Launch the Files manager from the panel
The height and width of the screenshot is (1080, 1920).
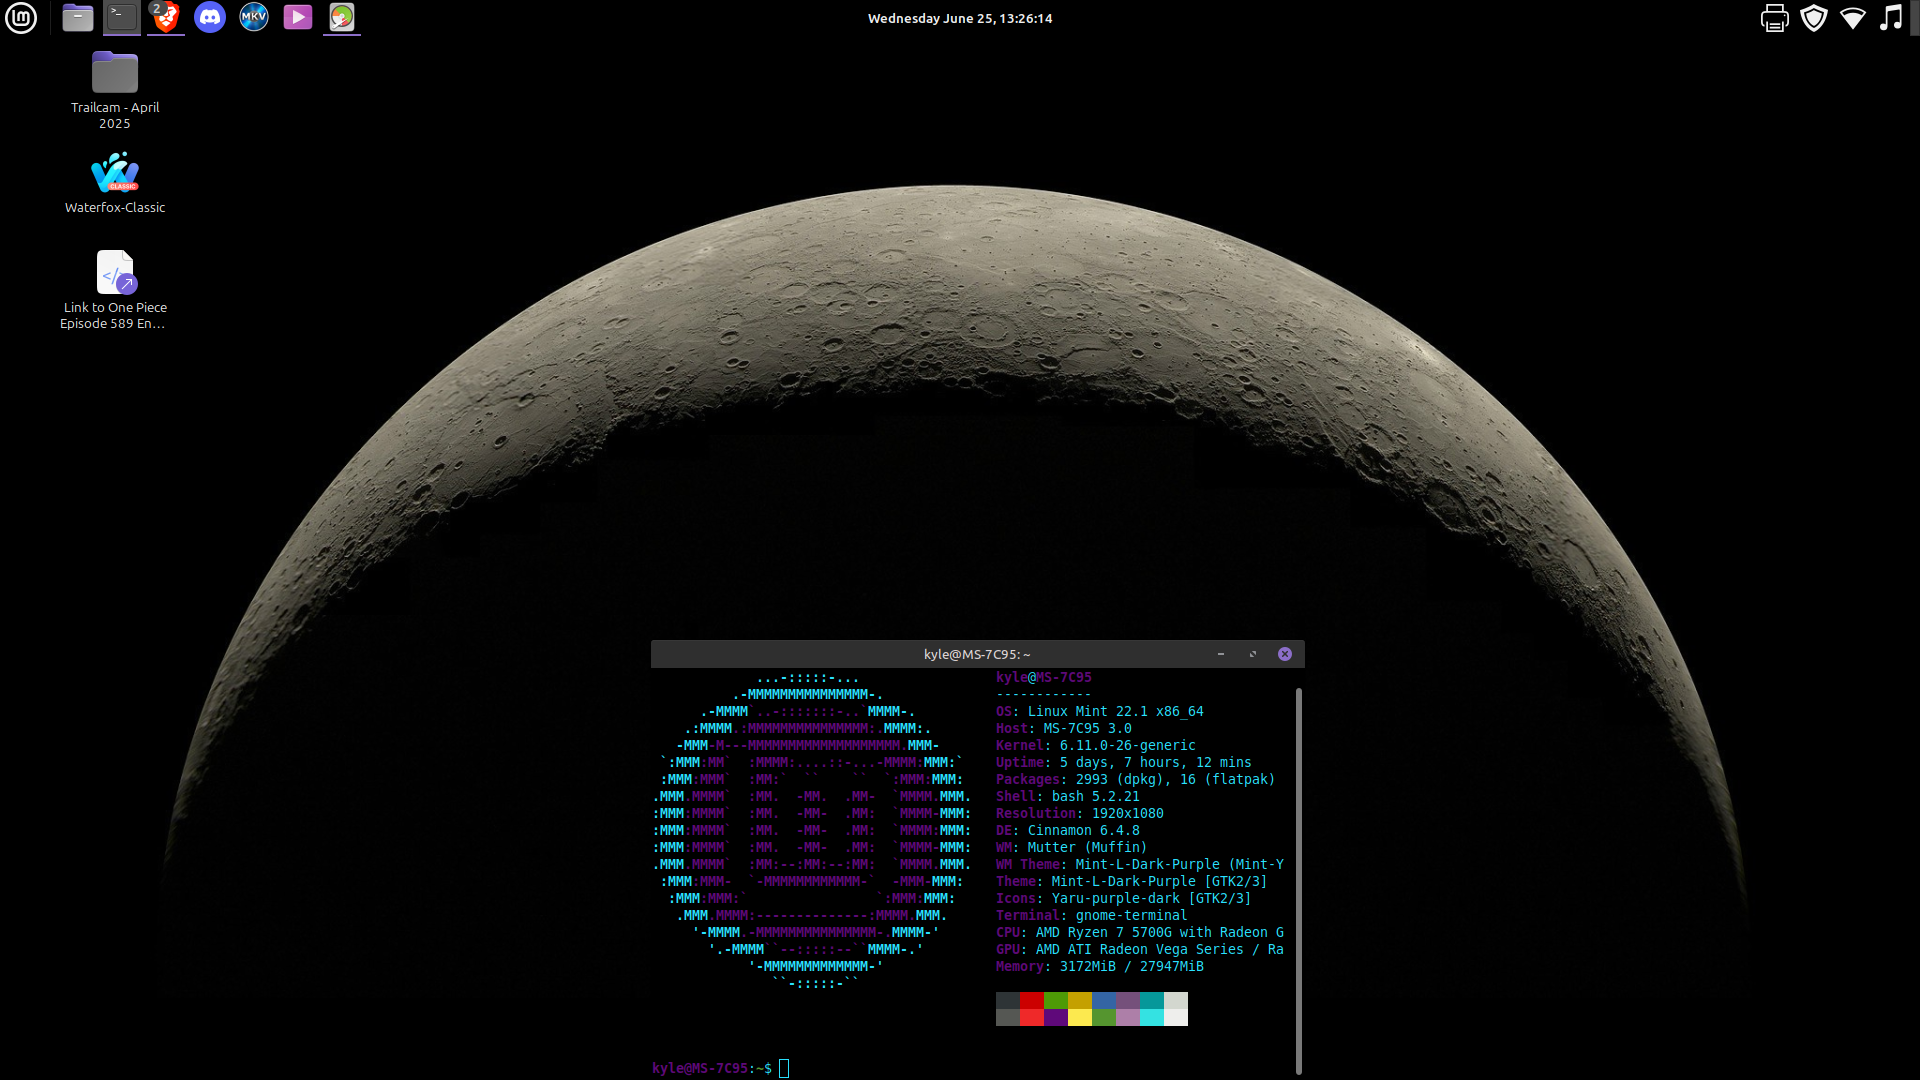click(78, 17)
